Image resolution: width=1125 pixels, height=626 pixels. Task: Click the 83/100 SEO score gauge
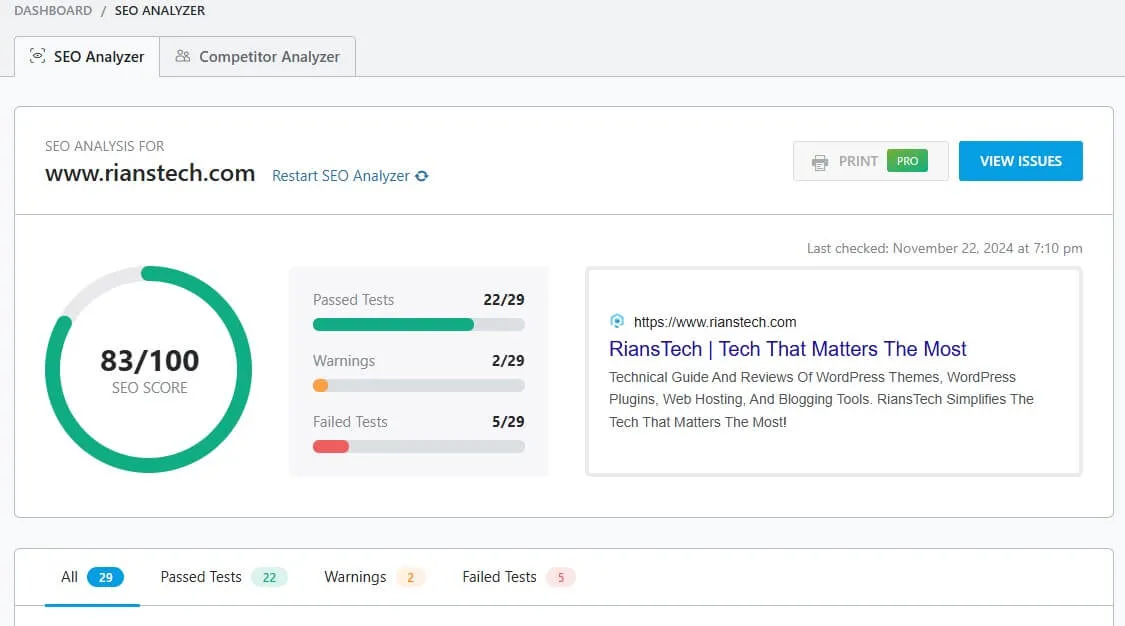(148, 370)
